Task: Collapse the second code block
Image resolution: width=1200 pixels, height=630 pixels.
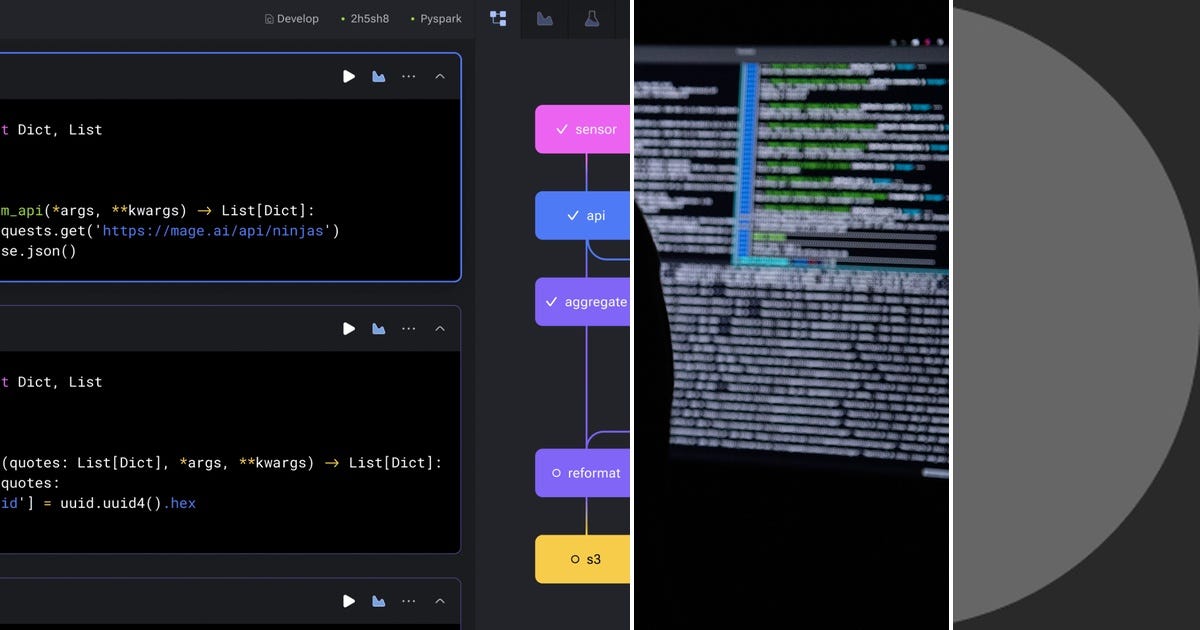Action: [x=440, y=328]
